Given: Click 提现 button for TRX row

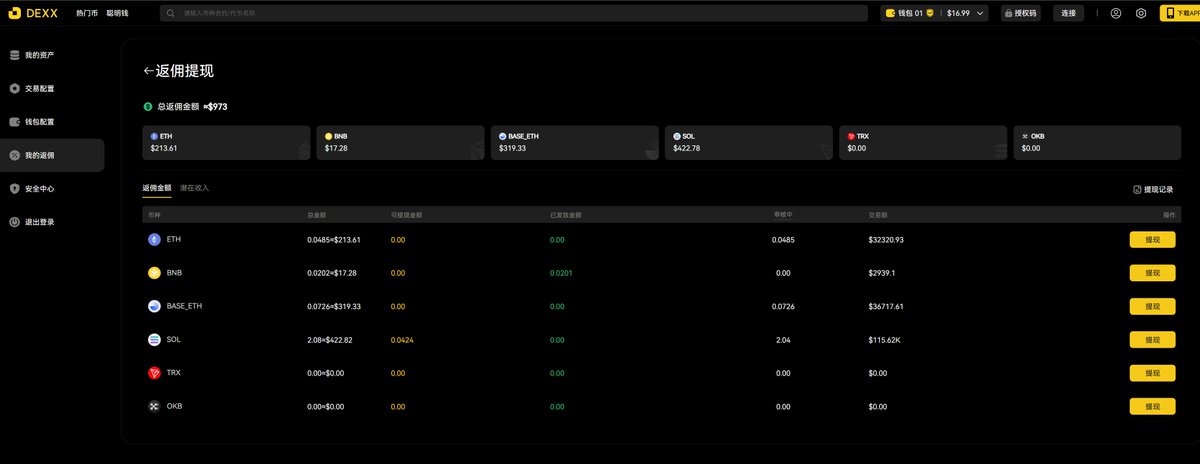Looking at the screenshot, I should pyautogui.click(x=1152, y=373).
